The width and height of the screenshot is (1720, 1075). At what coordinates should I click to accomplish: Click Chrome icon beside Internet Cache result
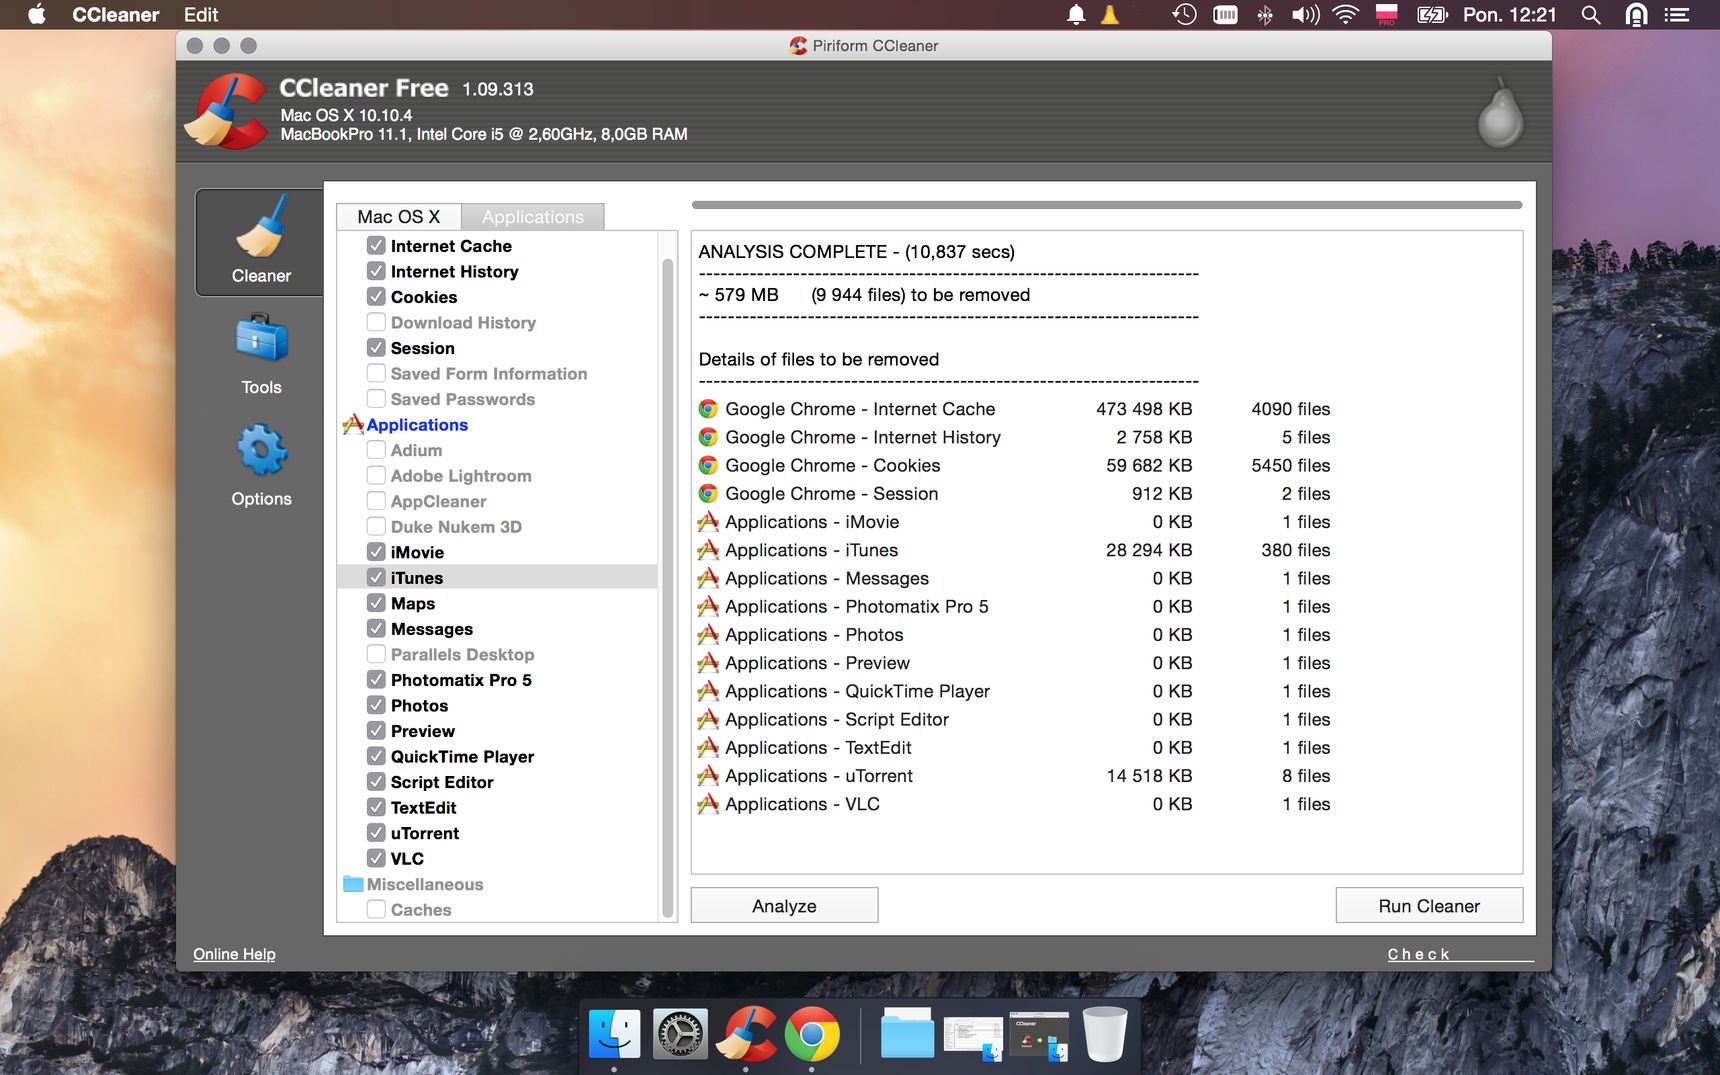[x=708, y=409]
